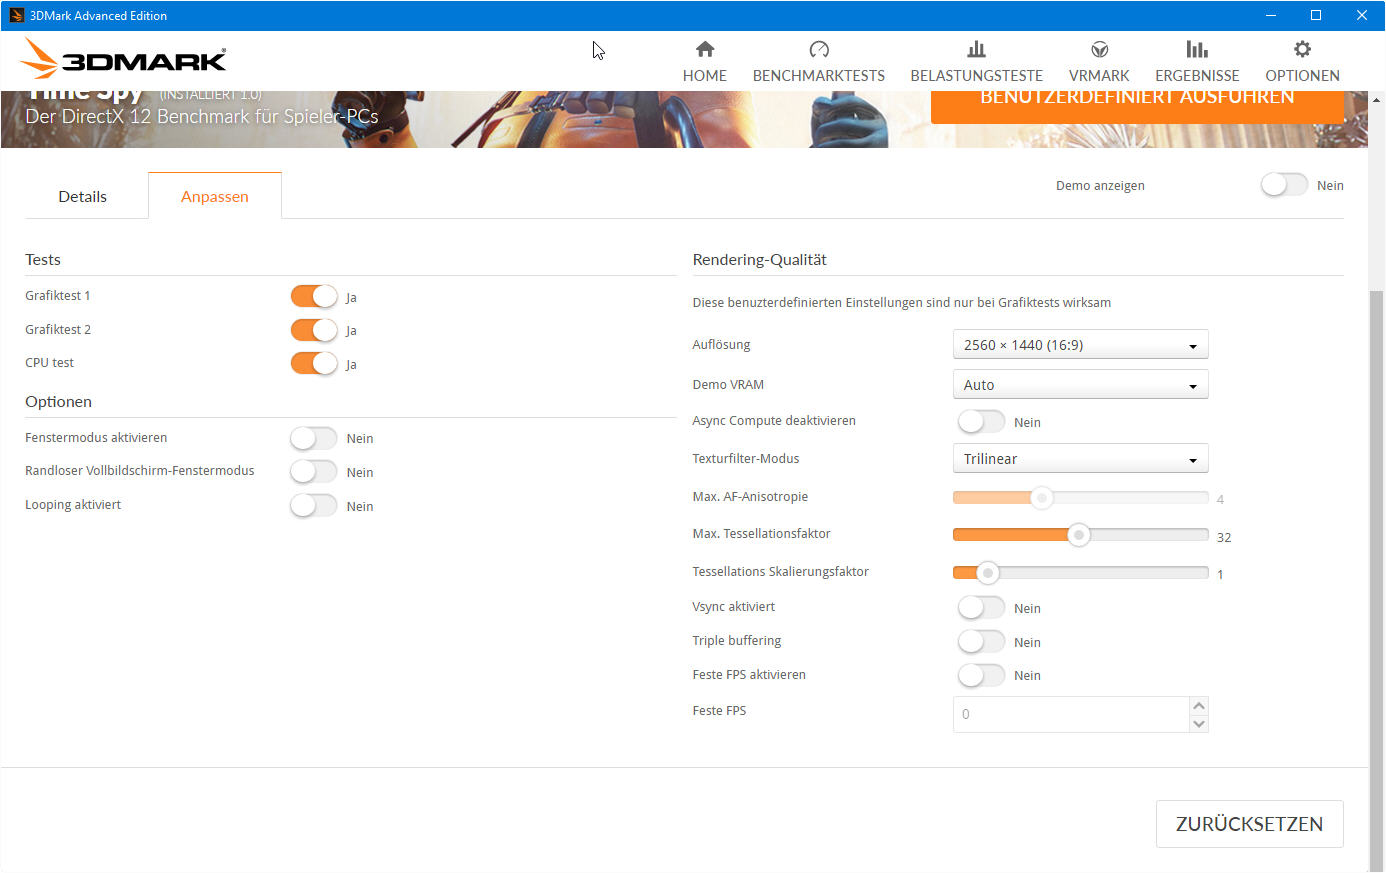
Task: Click the Tests section heading
Action: 43,259
